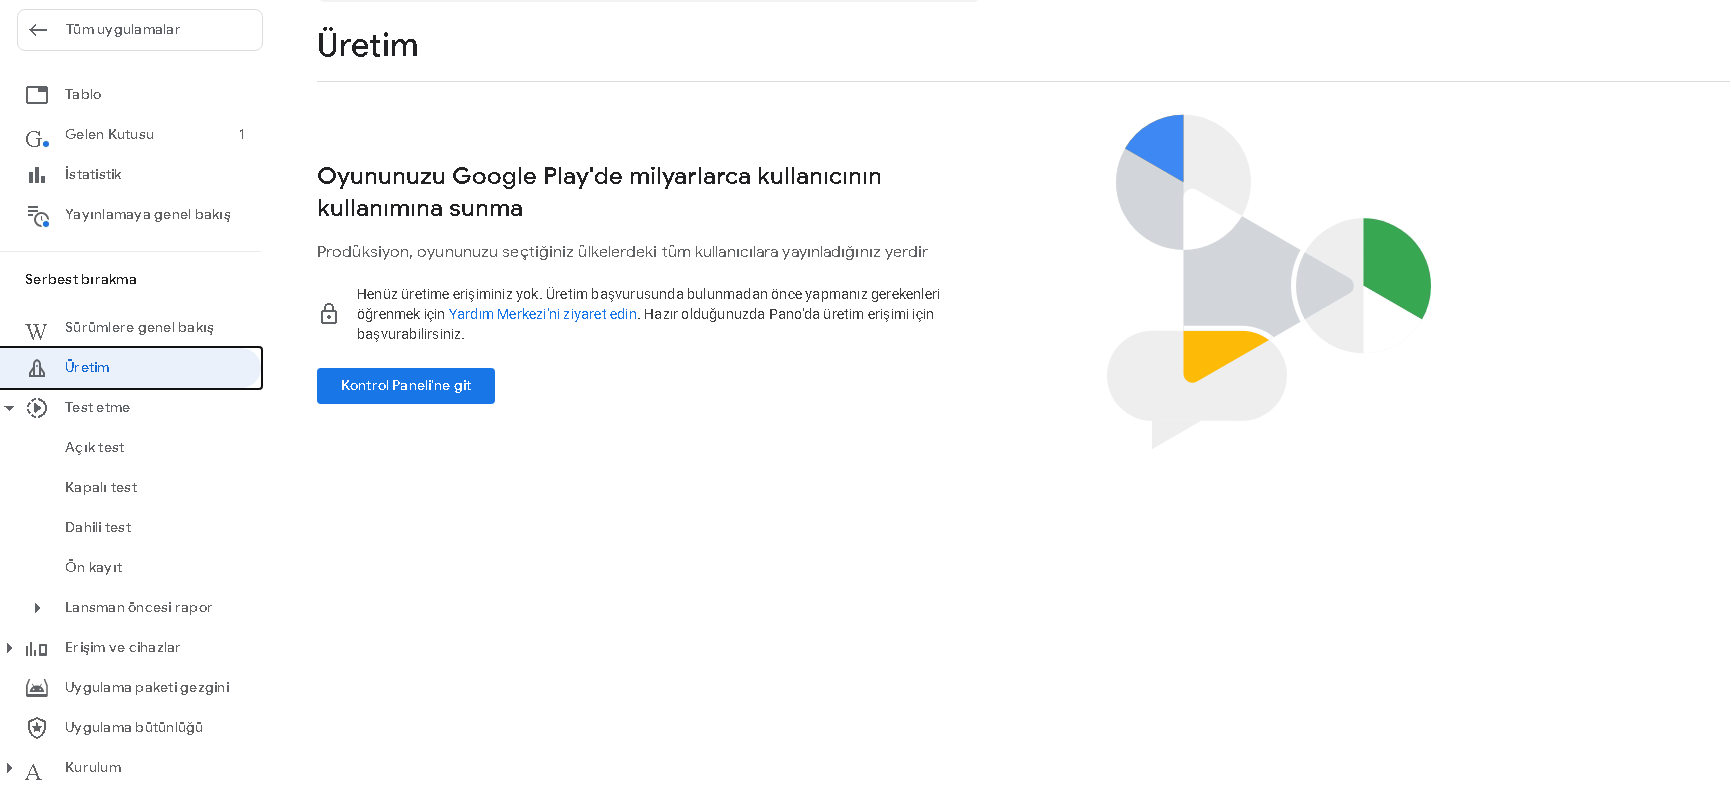Click the Test etme play-circle icon
Viewport: 1731px width, 794px height.
point(37,408)
